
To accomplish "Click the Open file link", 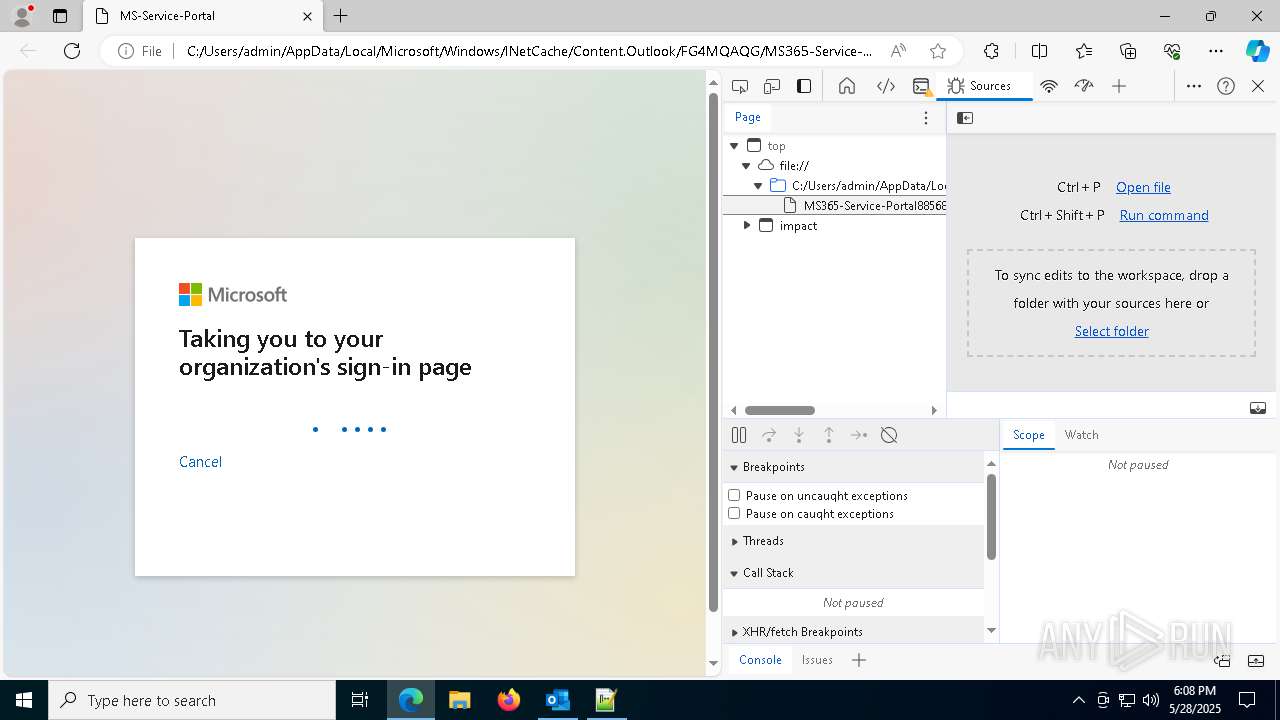I will 1143,187.
